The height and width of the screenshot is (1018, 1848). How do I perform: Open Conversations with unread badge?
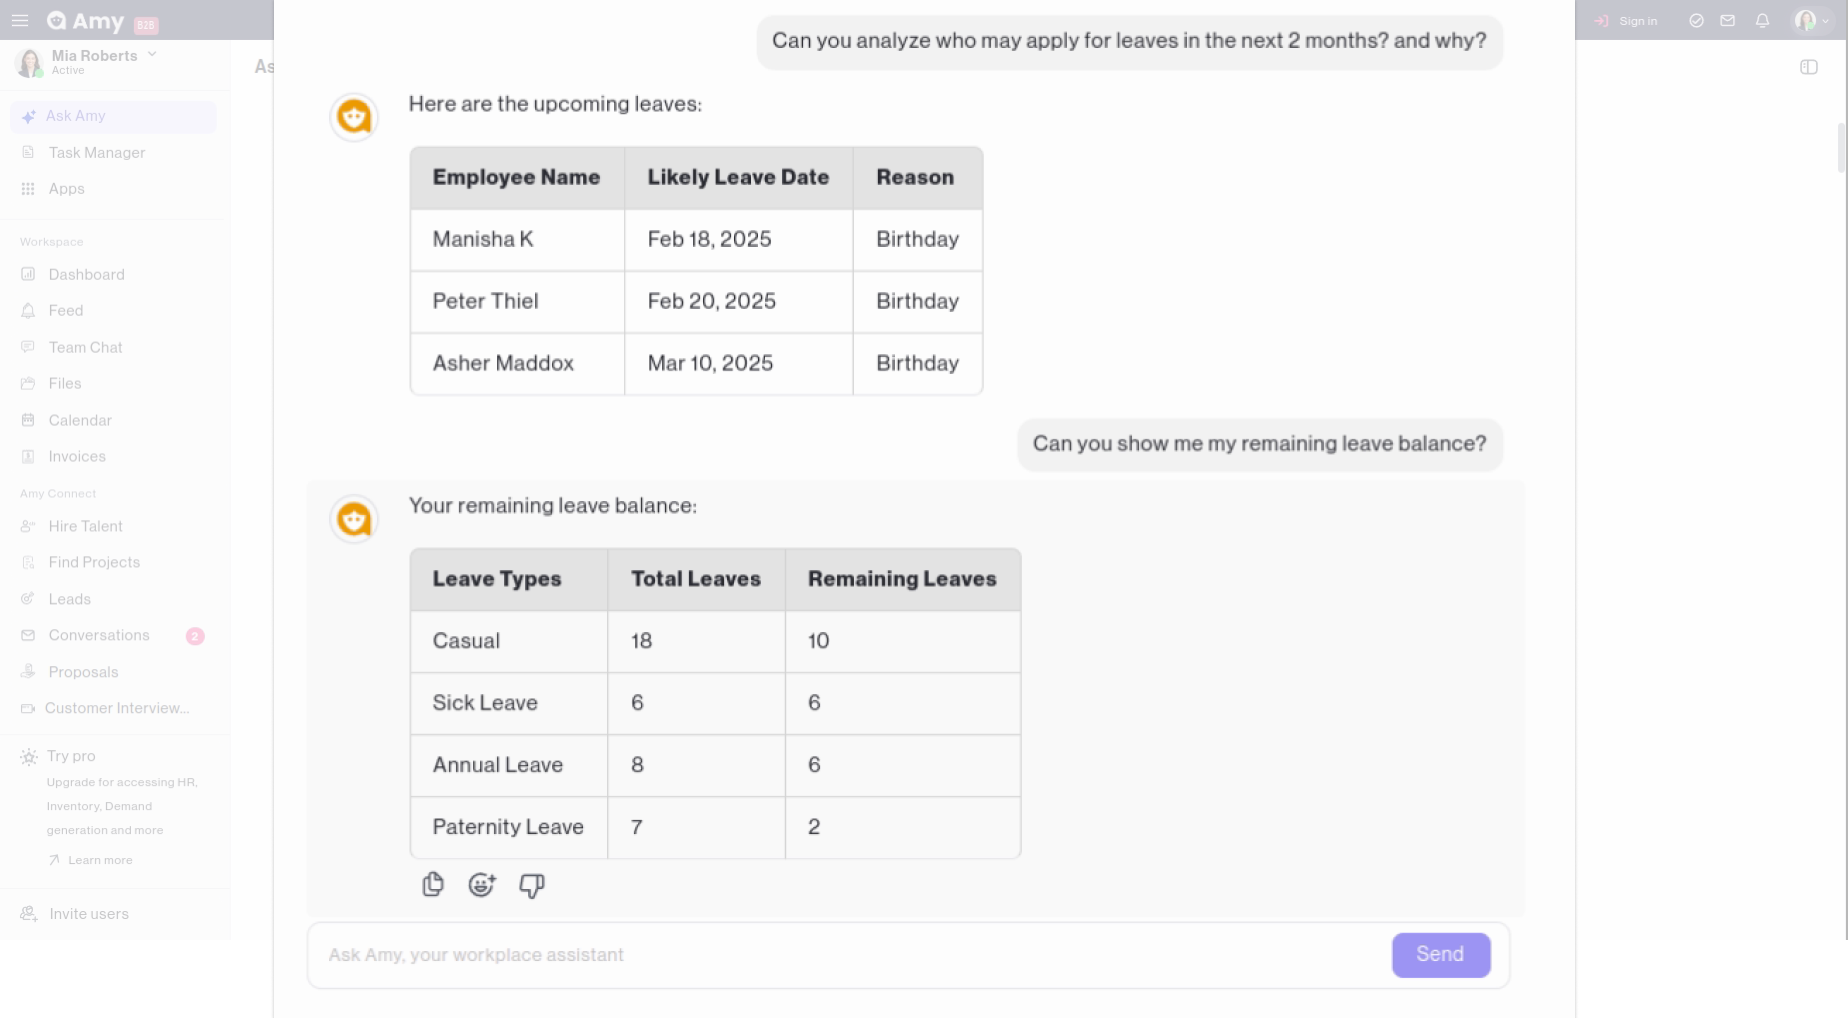[x=99, y=635]
